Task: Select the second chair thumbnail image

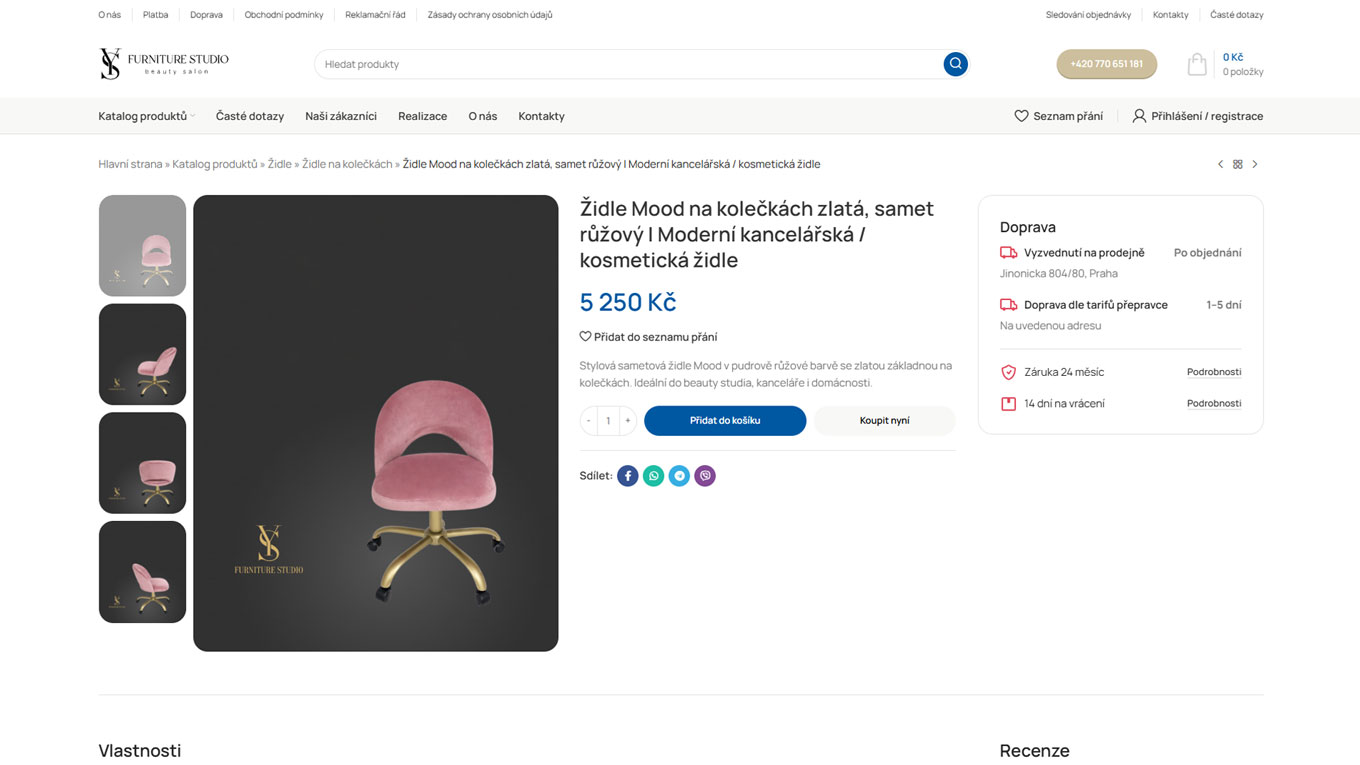Action: [x=142, y=354]
